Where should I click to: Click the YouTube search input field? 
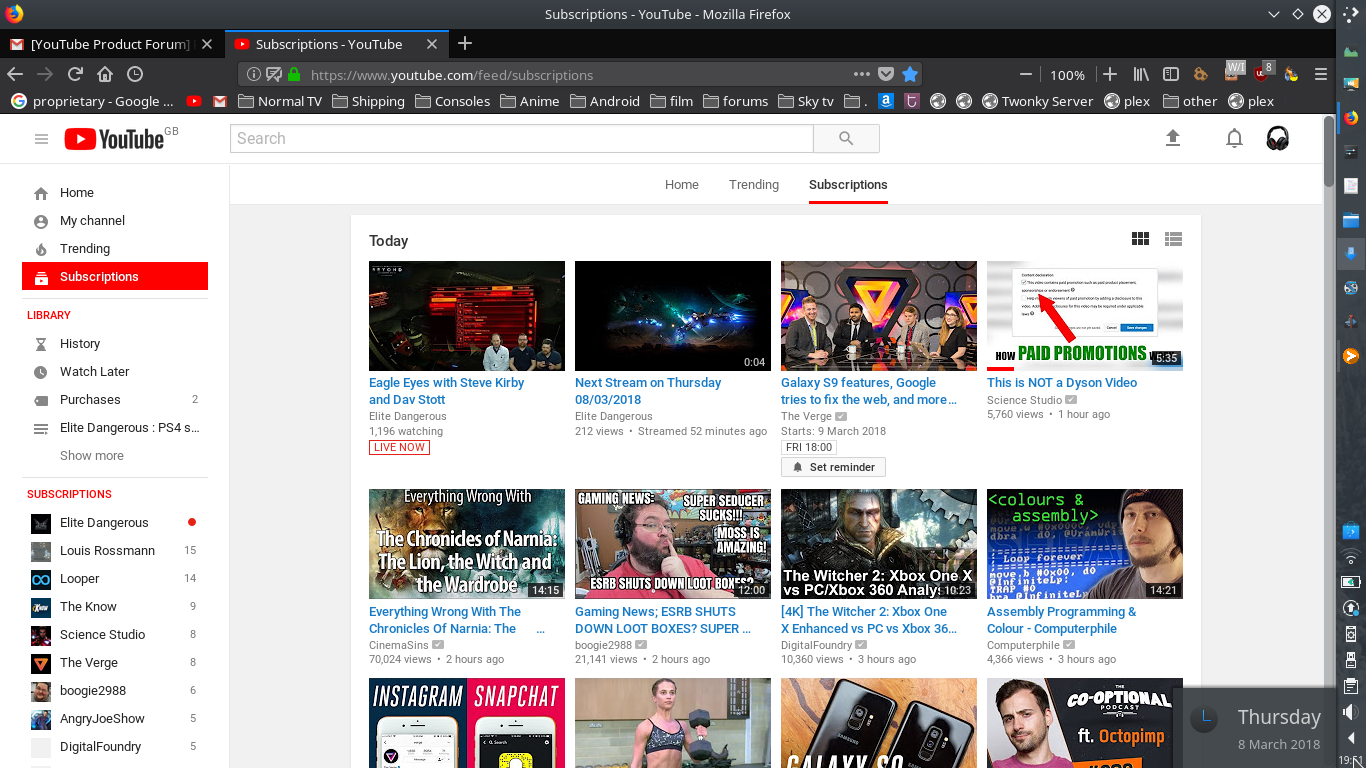click(x=522, y=139)
